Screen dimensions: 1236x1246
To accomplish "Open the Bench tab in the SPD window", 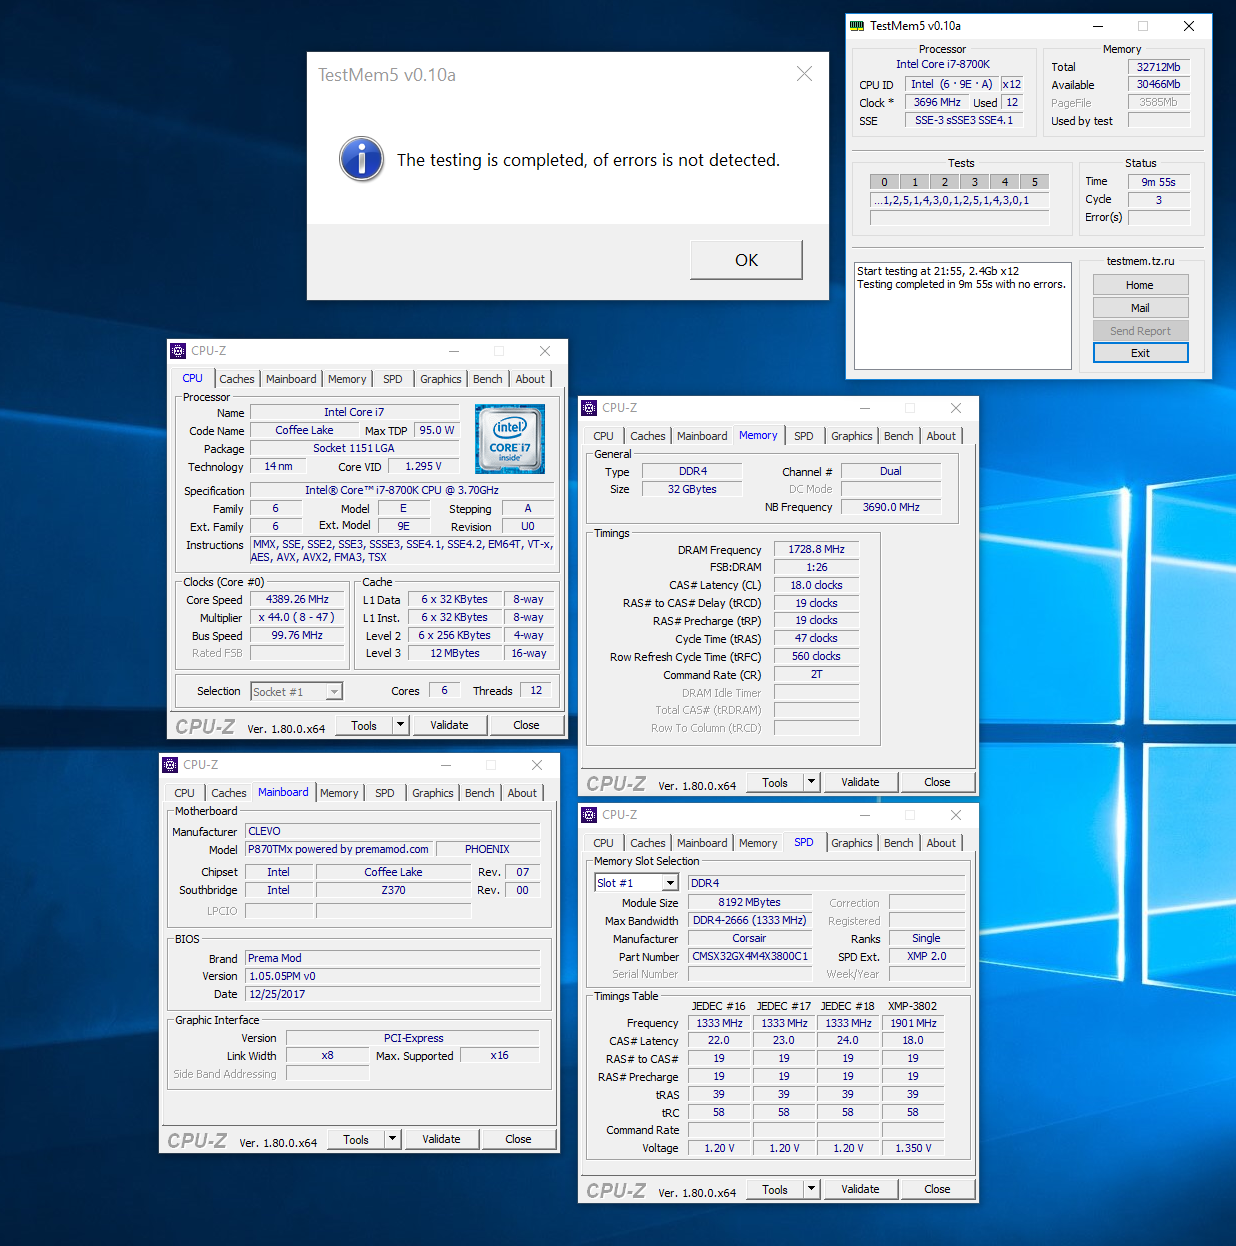I will coord(898,843).
